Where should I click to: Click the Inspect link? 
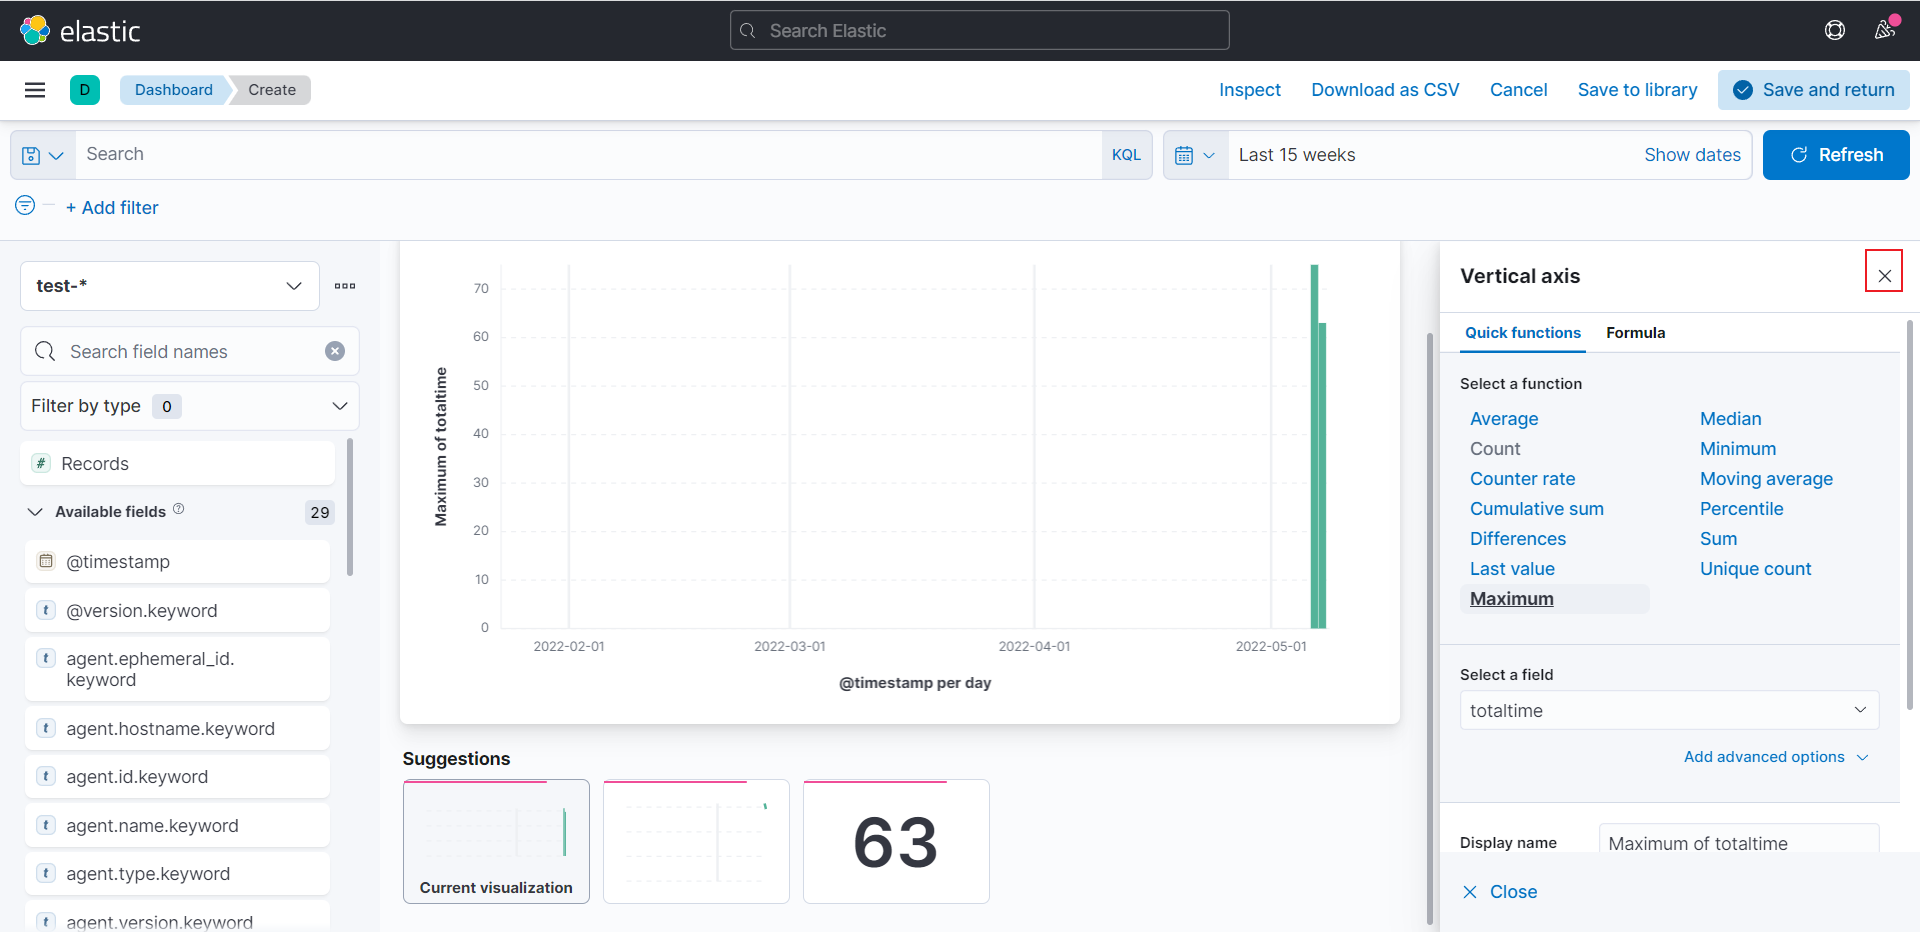click(x=1249, y=90)
